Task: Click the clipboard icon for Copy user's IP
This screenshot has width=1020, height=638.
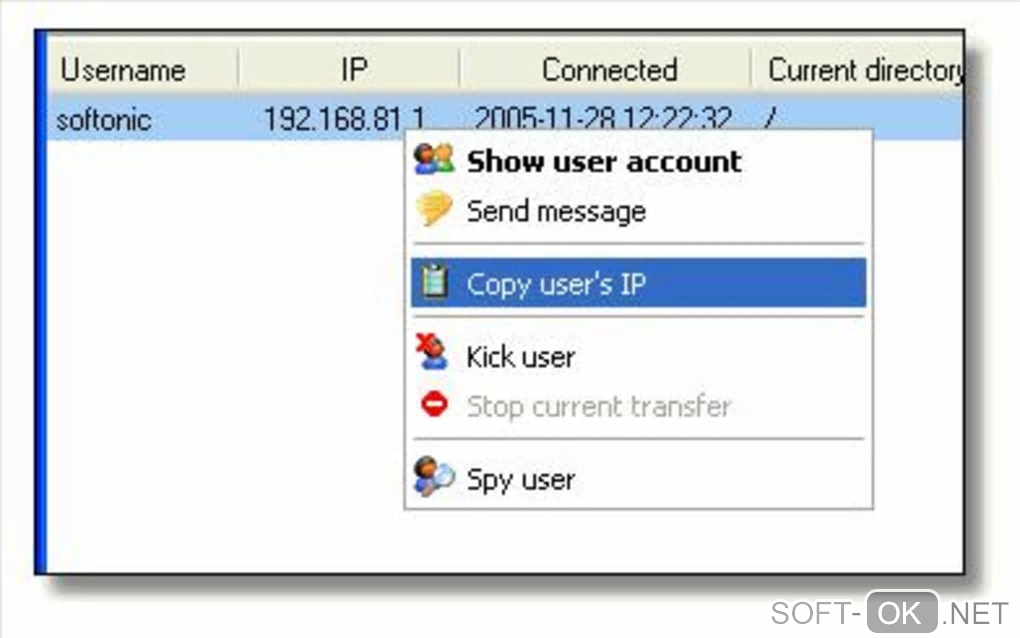Action: 434,282
